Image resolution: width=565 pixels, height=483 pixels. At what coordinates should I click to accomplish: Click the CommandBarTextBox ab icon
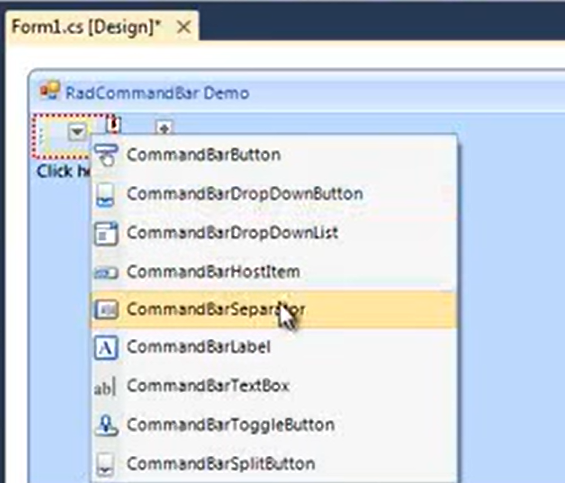[105, 387]
